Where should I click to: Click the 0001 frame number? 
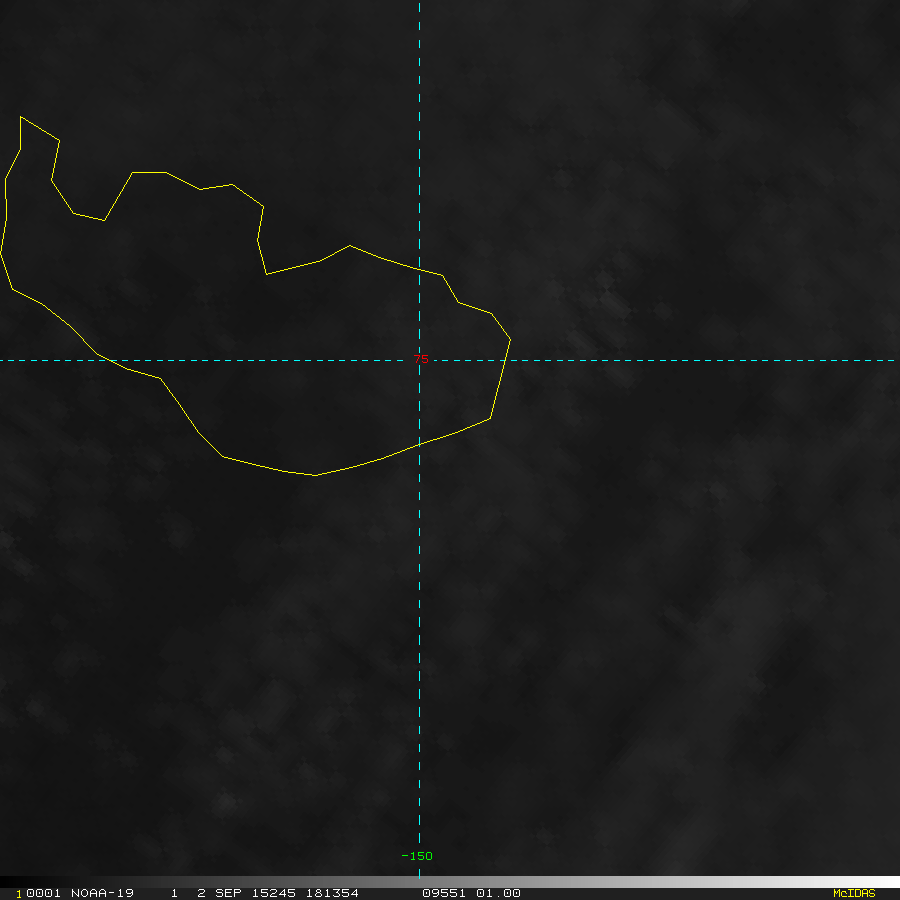43,893
